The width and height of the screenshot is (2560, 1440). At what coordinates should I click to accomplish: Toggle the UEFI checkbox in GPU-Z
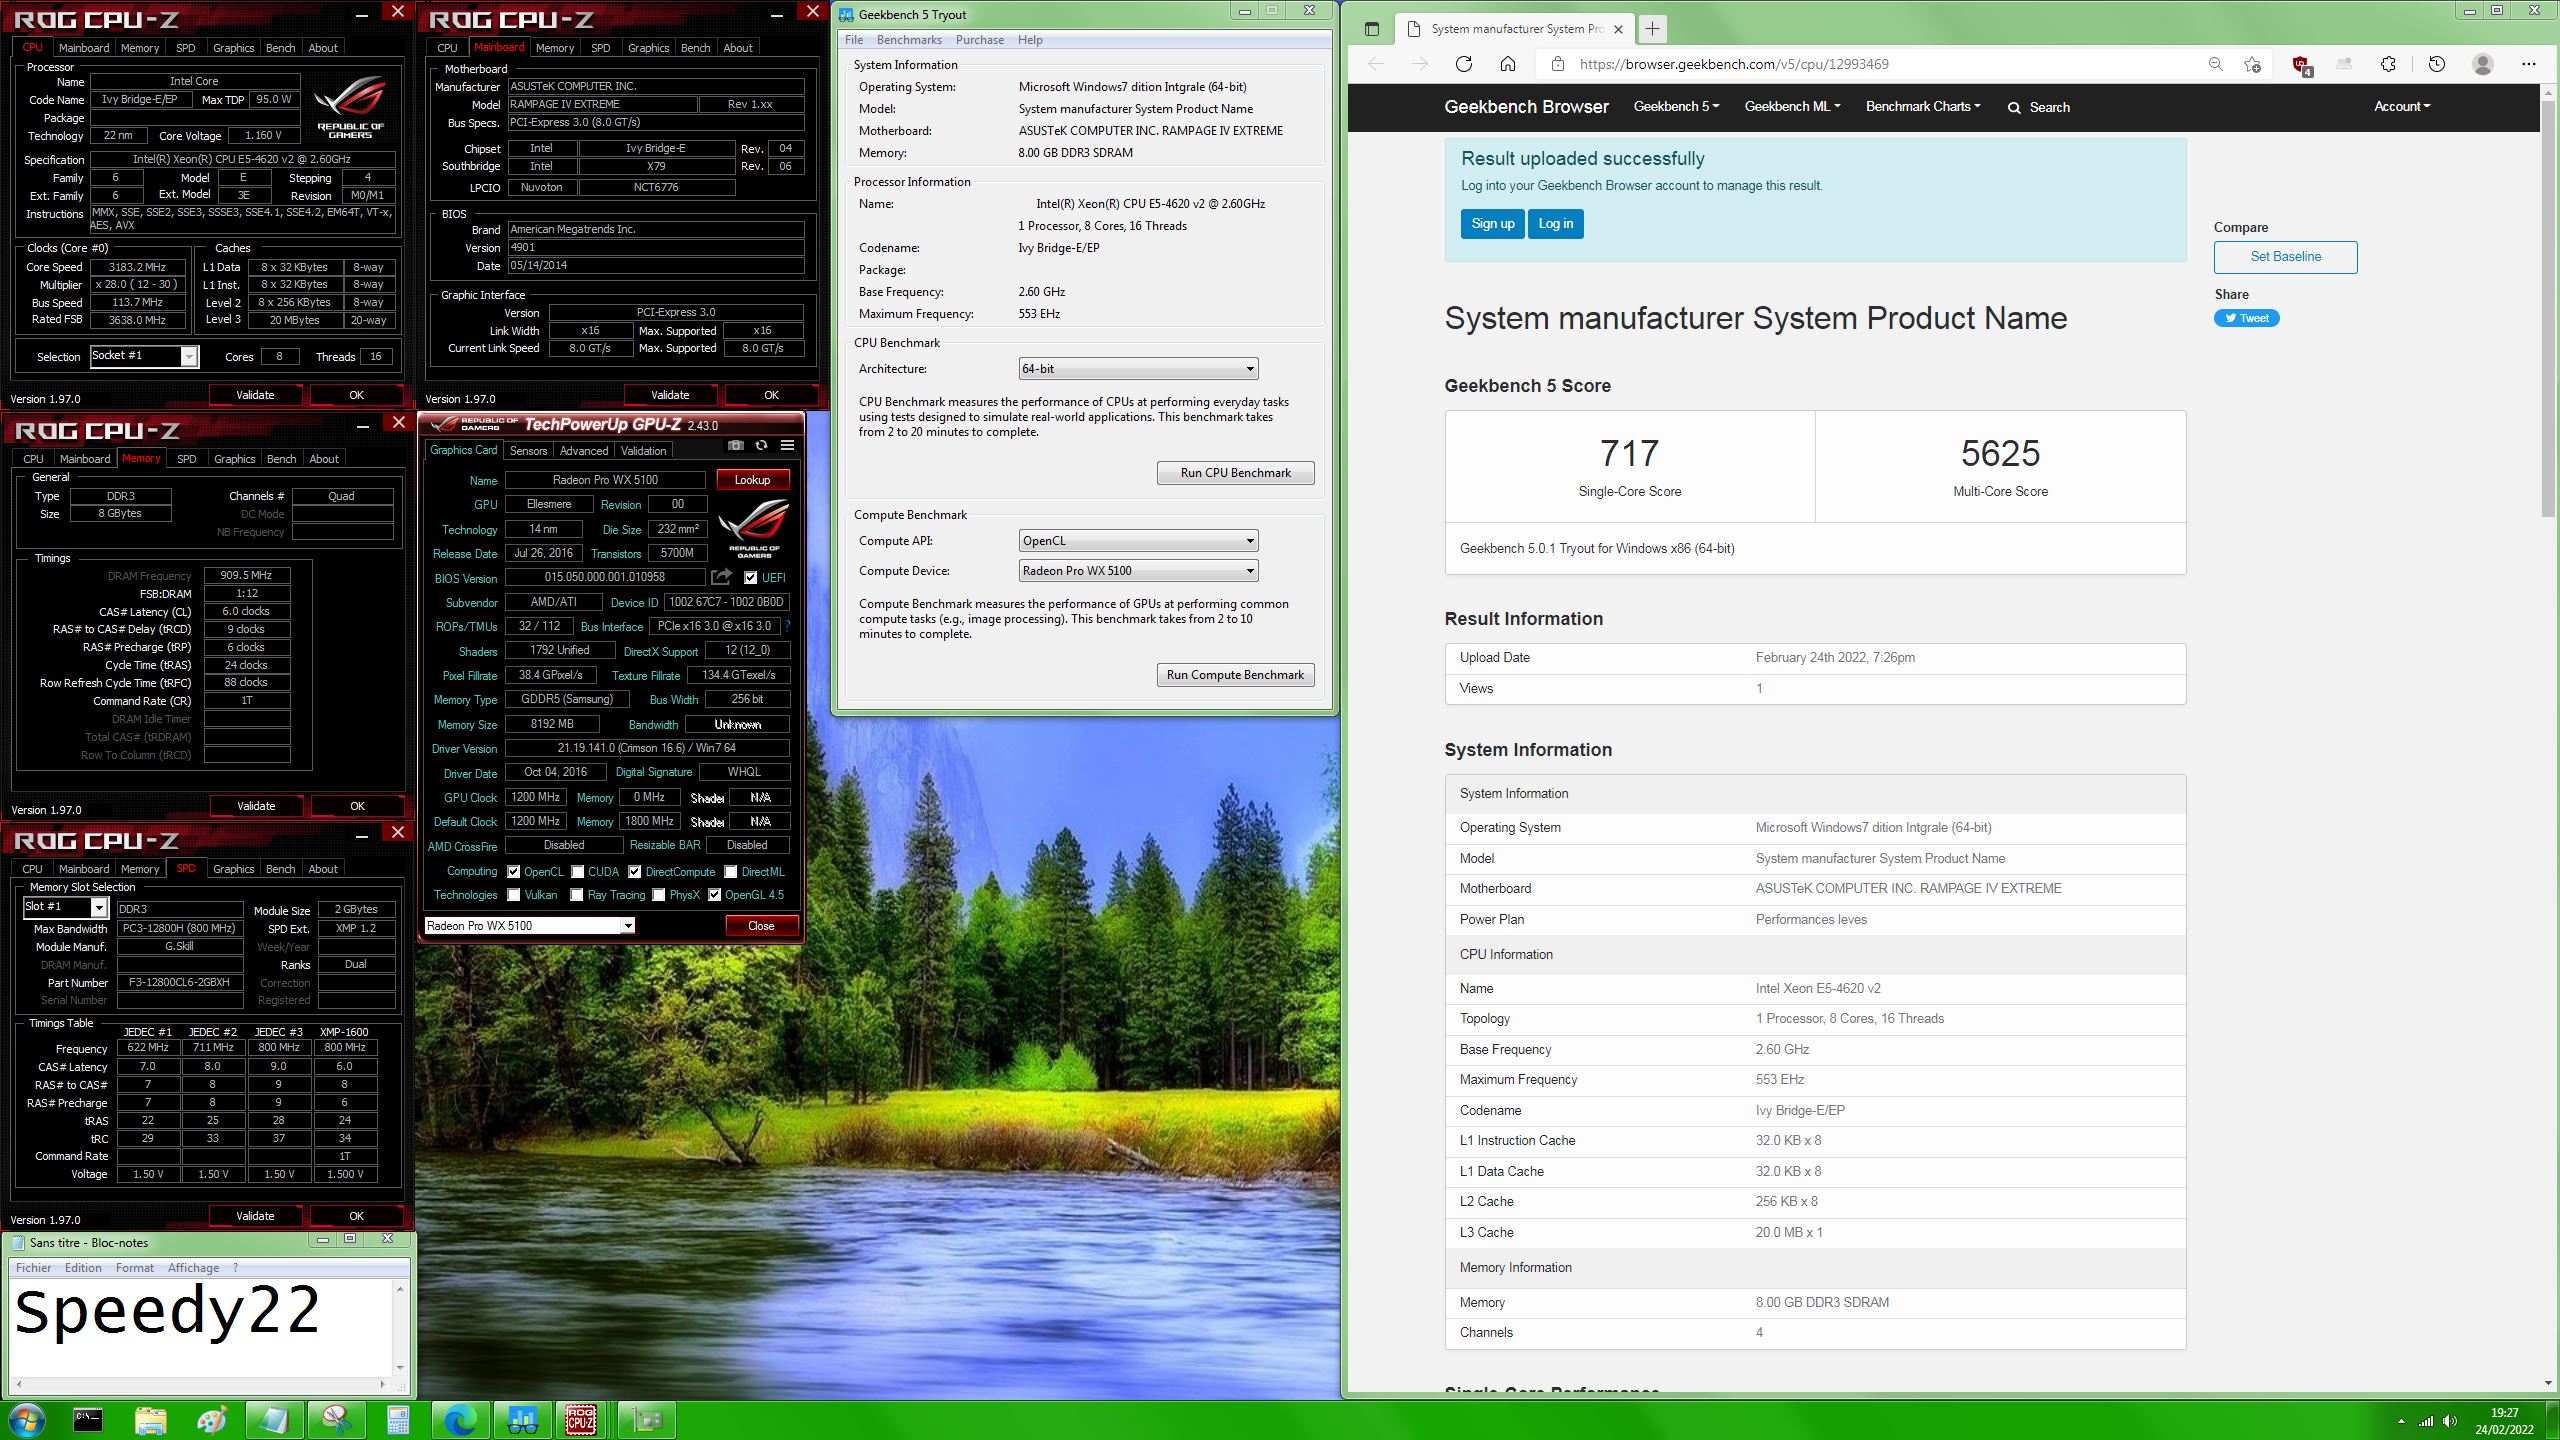(751, 577)
